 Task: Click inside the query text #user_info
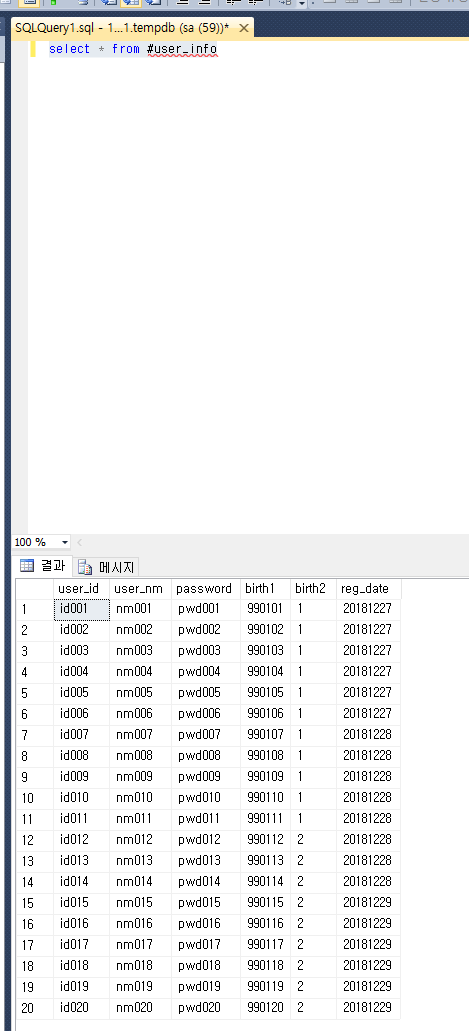[x=182, y=49]
